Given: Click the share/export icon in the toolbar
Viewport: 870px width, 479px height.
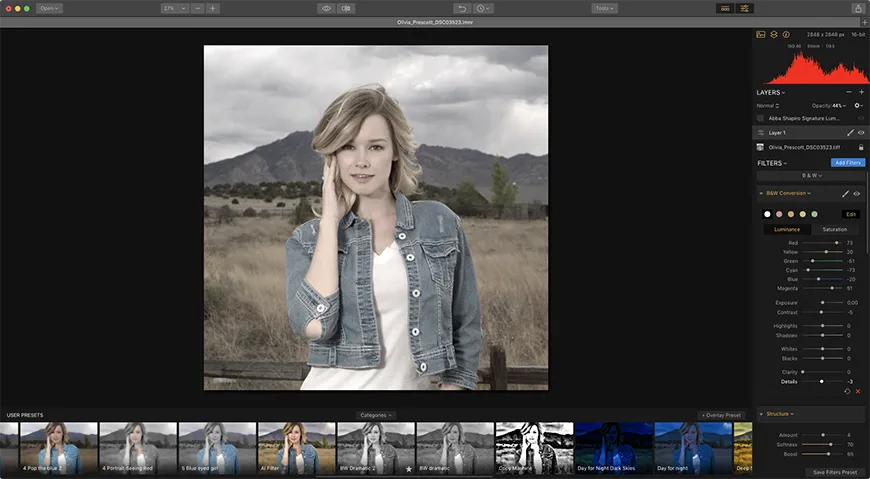Looking at the screenshot, I should tap(857, 8).
